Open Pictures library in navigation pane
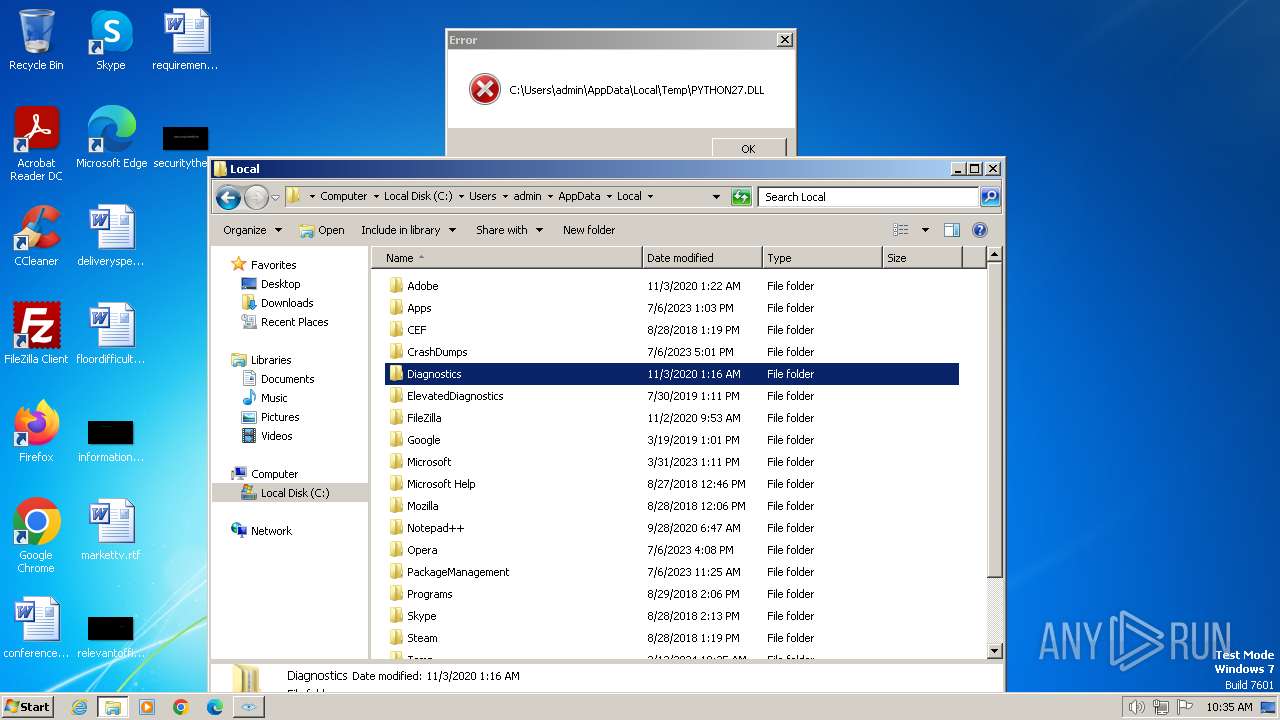The height and width of the screenshot is (720, 1280). [280, 417]
